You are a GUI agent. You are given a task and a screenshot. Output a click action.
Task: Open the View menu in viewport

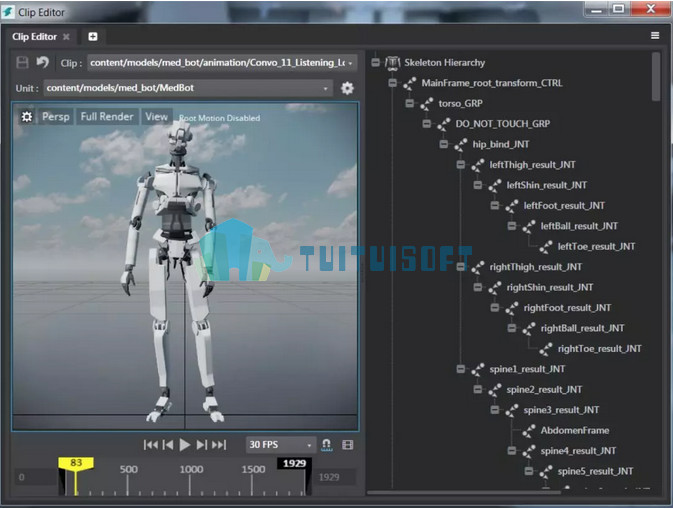click(x=156, y=117)
